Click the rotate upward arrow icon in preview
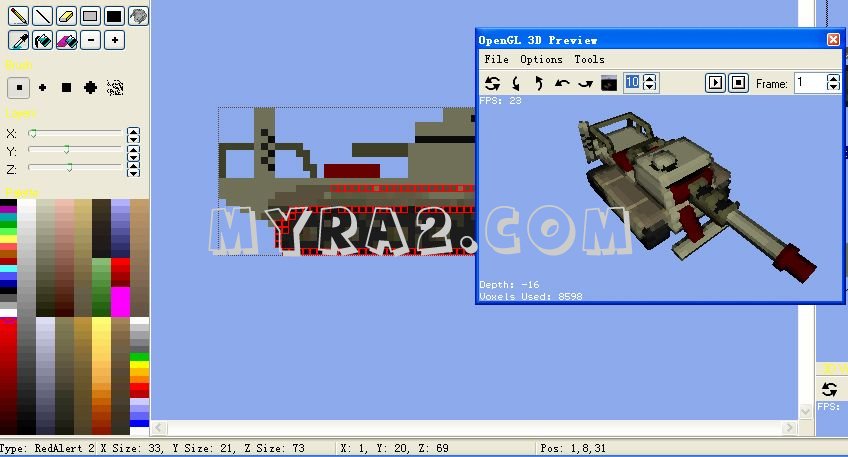Image resolution: width=848 pixels, height=457 pixels. click(539, 83)
